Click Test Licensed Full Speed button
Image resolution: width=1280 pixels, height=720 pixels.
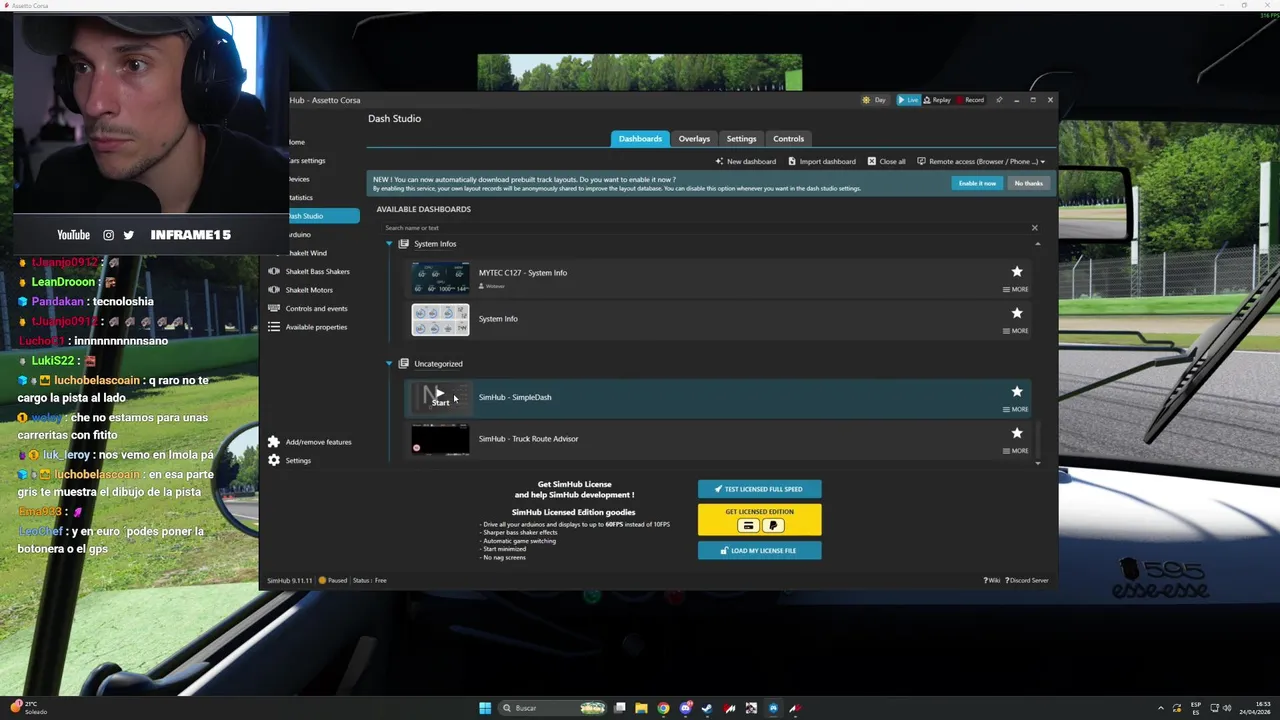(759, 489)
